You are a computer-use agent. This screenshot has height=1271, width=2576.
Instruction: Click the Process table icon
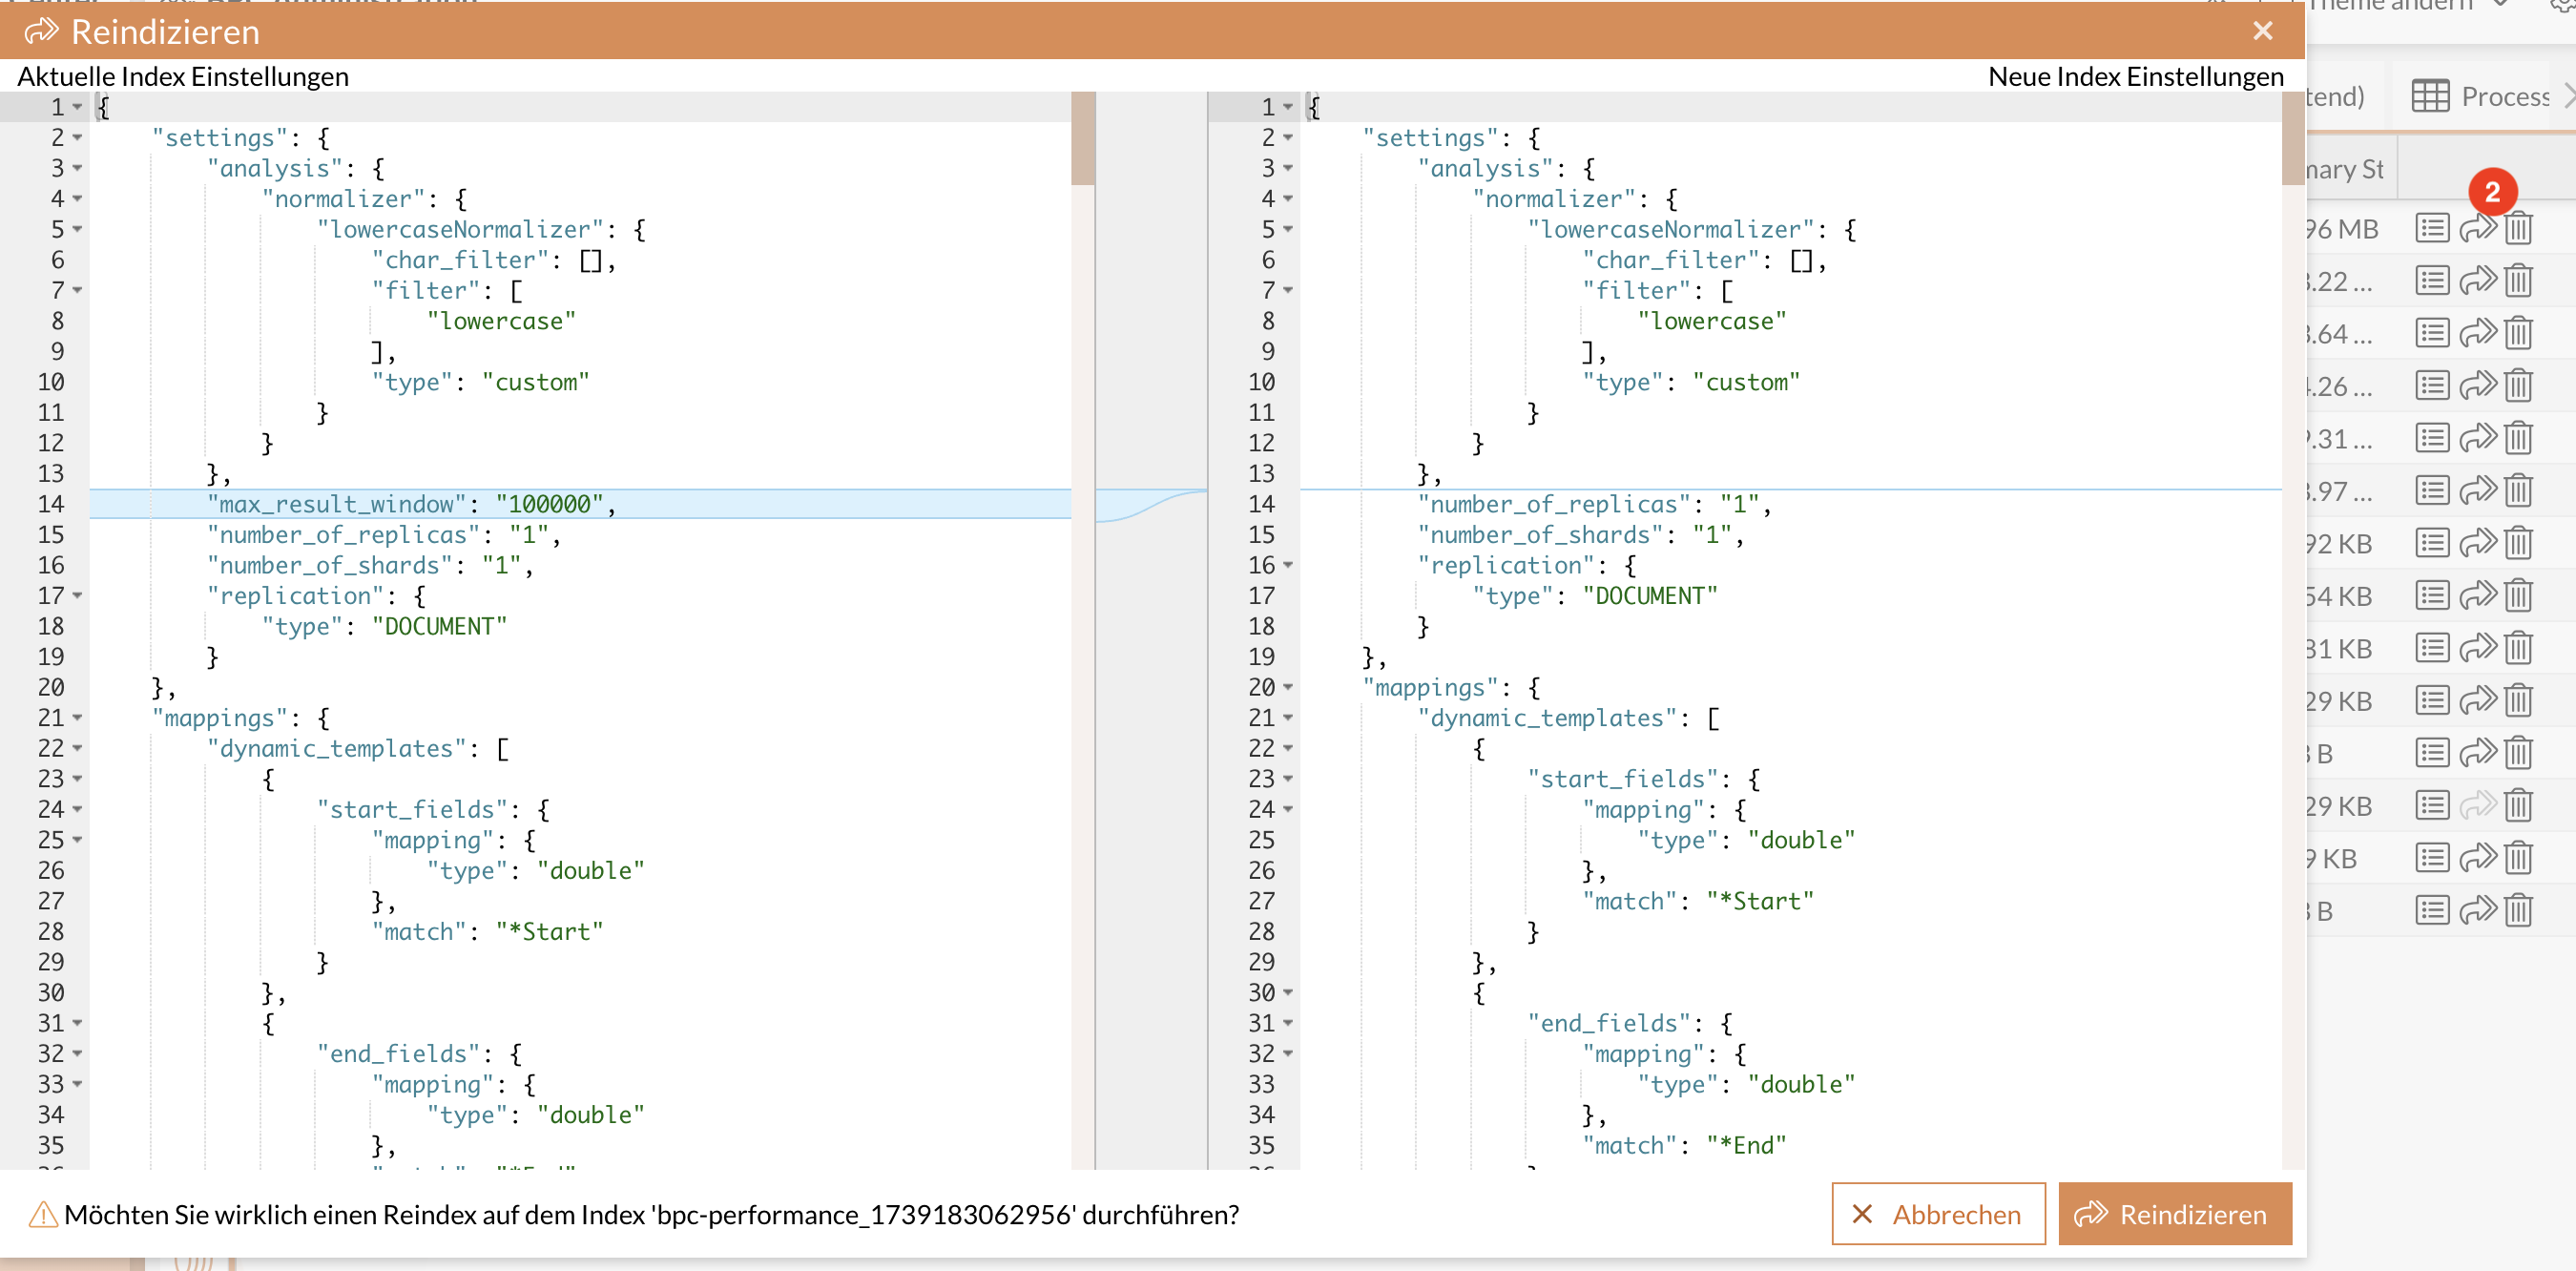(x=2430, y=96)
